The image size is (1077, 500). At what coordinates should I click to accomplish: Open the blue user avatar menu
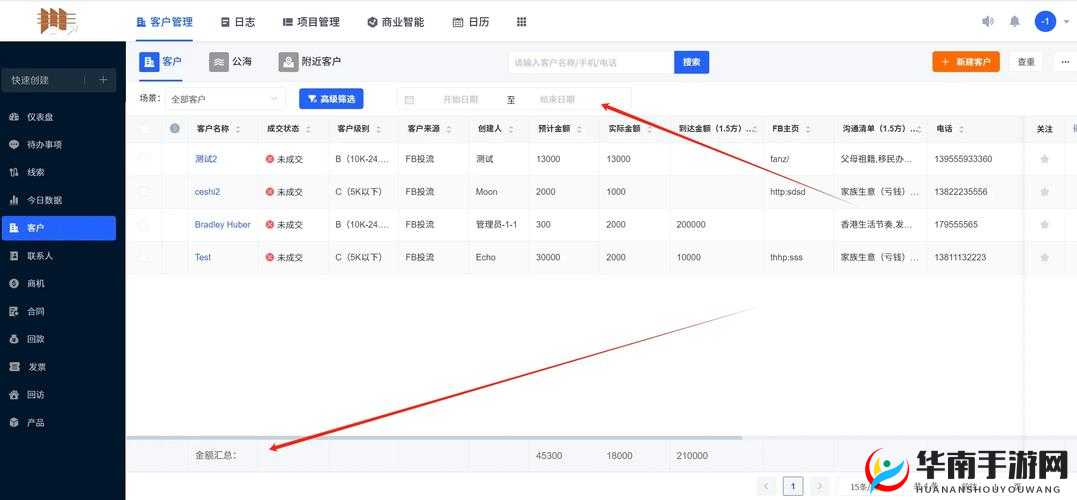pyautogui.click(x=1045, y=22)
